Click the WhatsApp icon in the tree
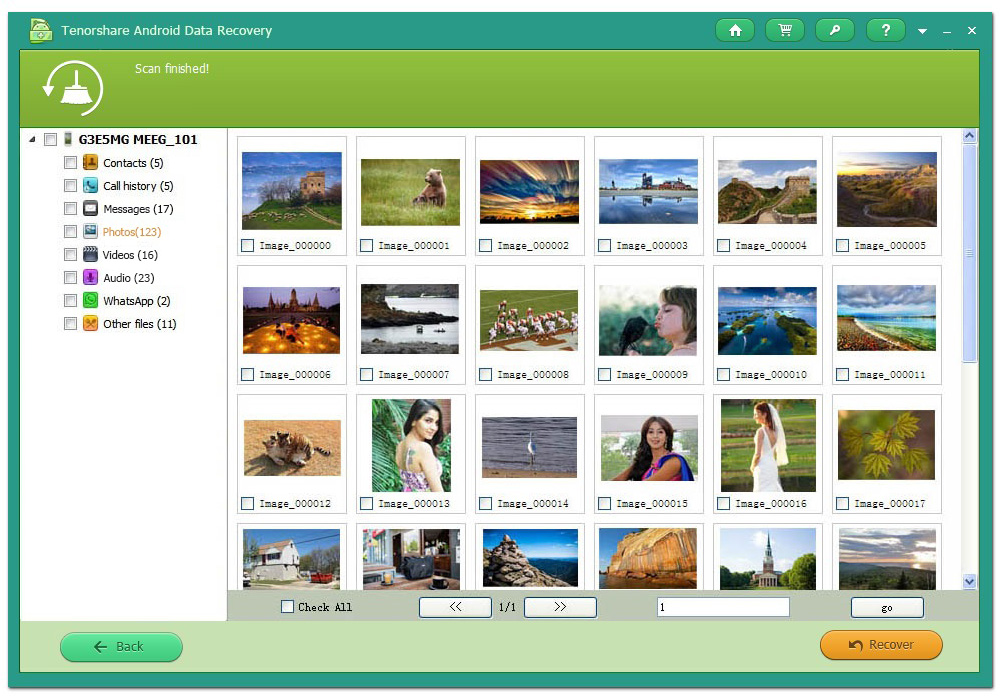 pos(89,300)
